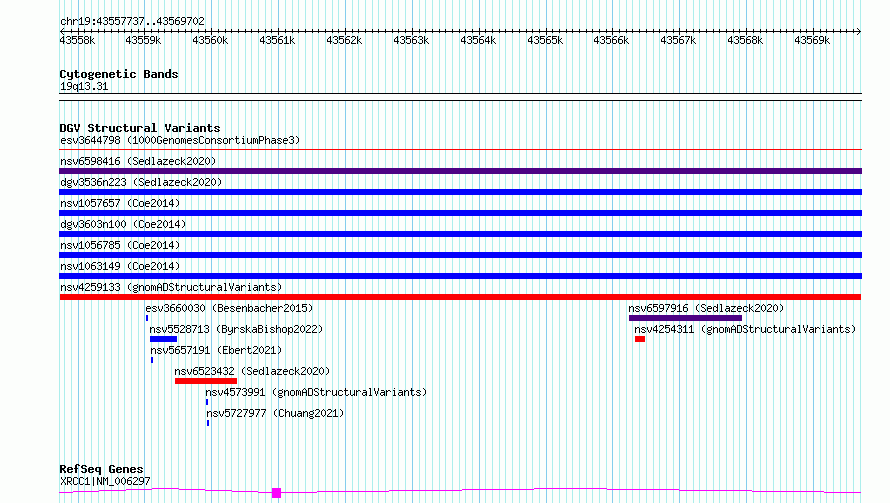
Task: Select the blue dgv3603n100 variant bar
Action: (x=460, y=234)
